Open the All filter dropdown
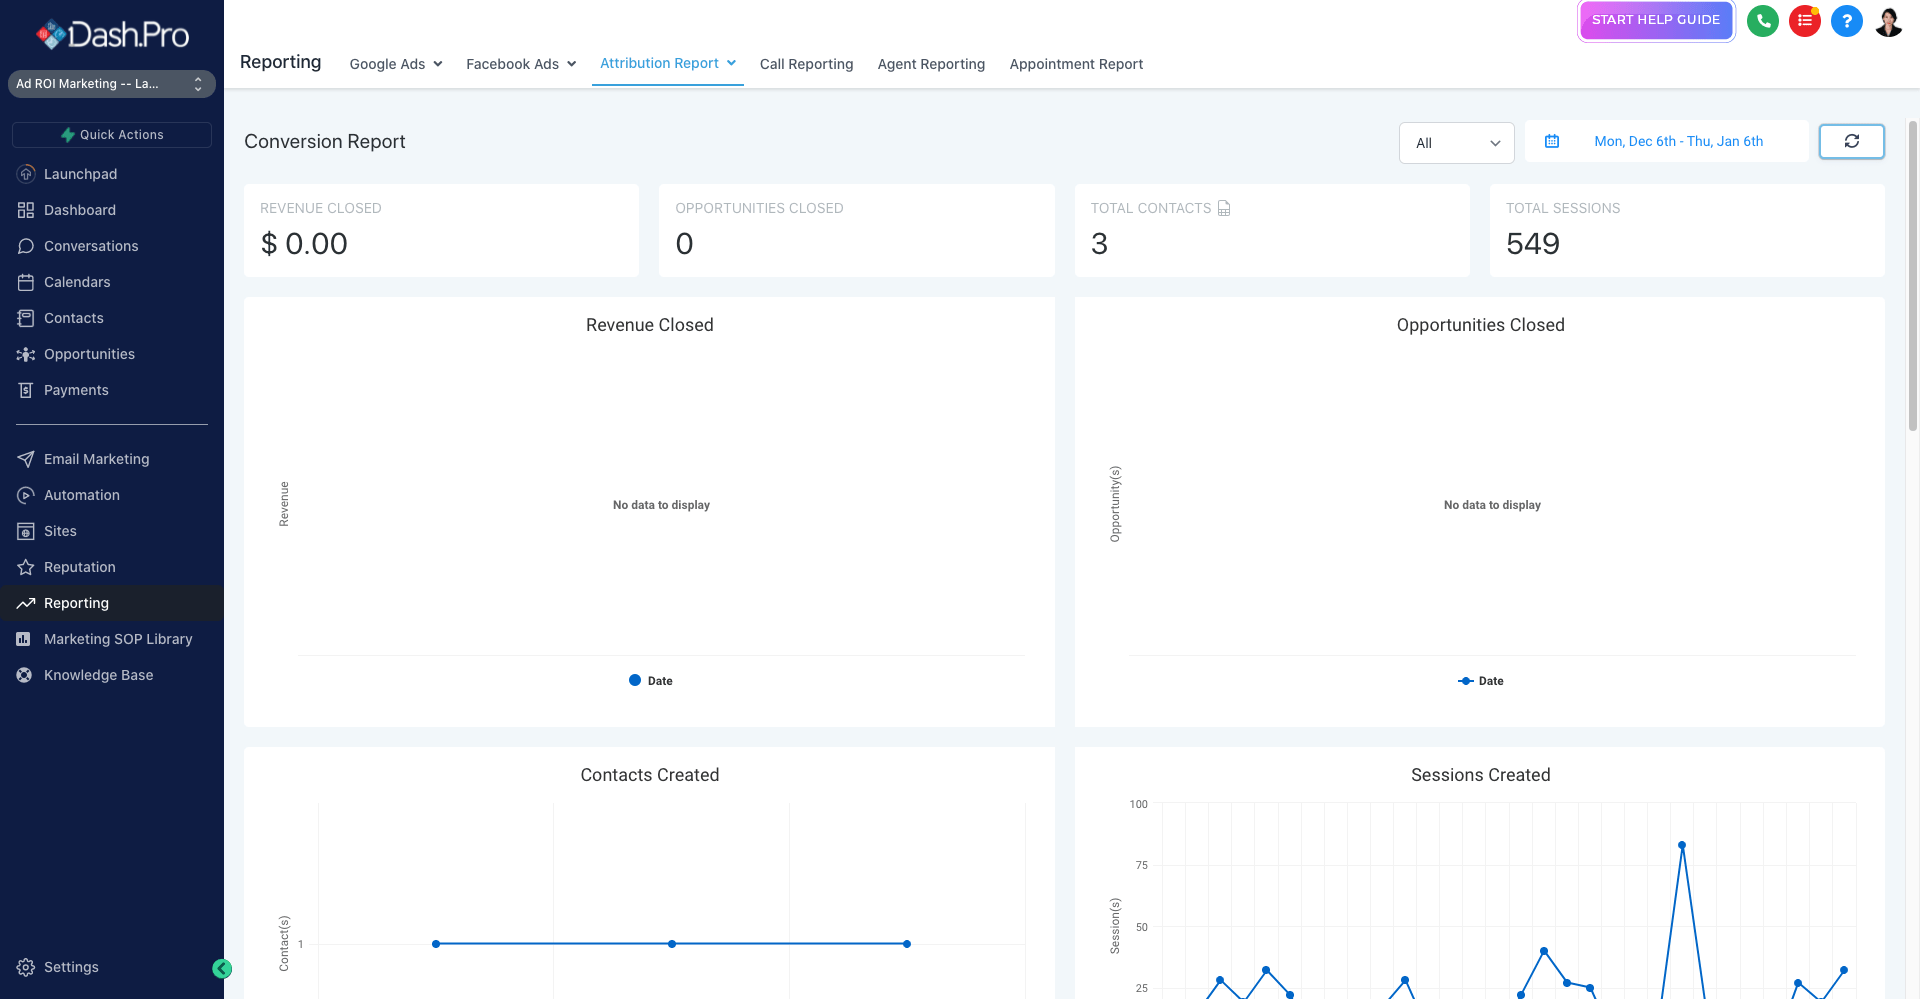The height and width of the screenshot is (999, 1920). coord(1456,142)
